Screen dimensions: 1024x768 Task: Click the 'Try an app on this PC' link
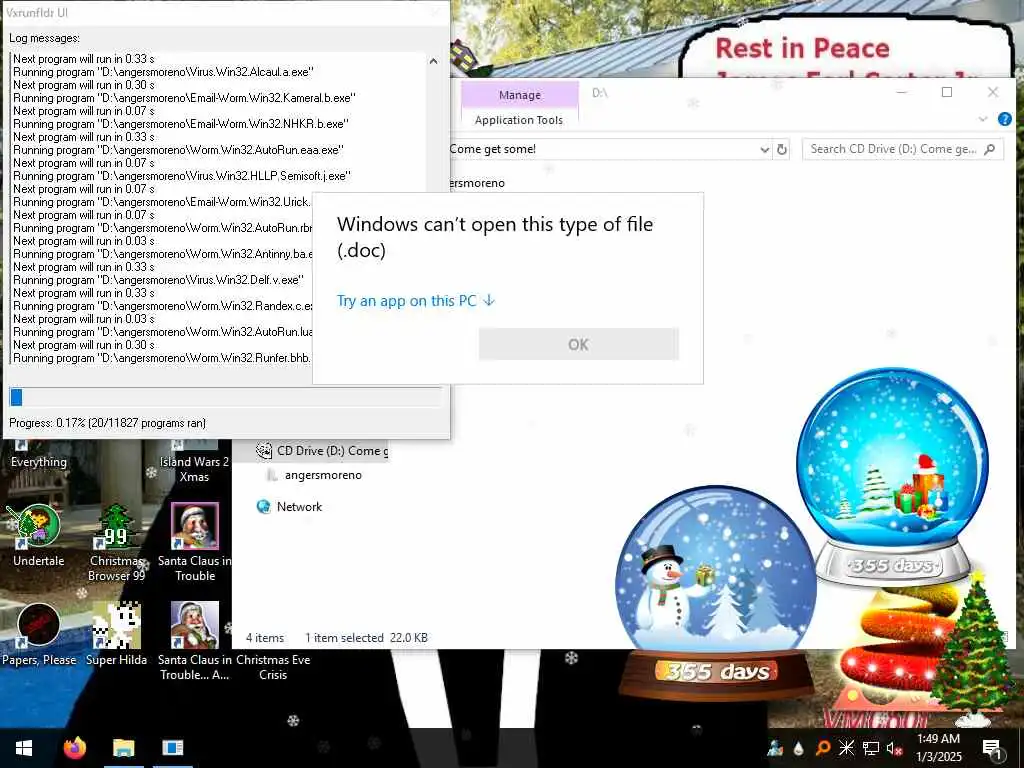(x=416, y=301)
